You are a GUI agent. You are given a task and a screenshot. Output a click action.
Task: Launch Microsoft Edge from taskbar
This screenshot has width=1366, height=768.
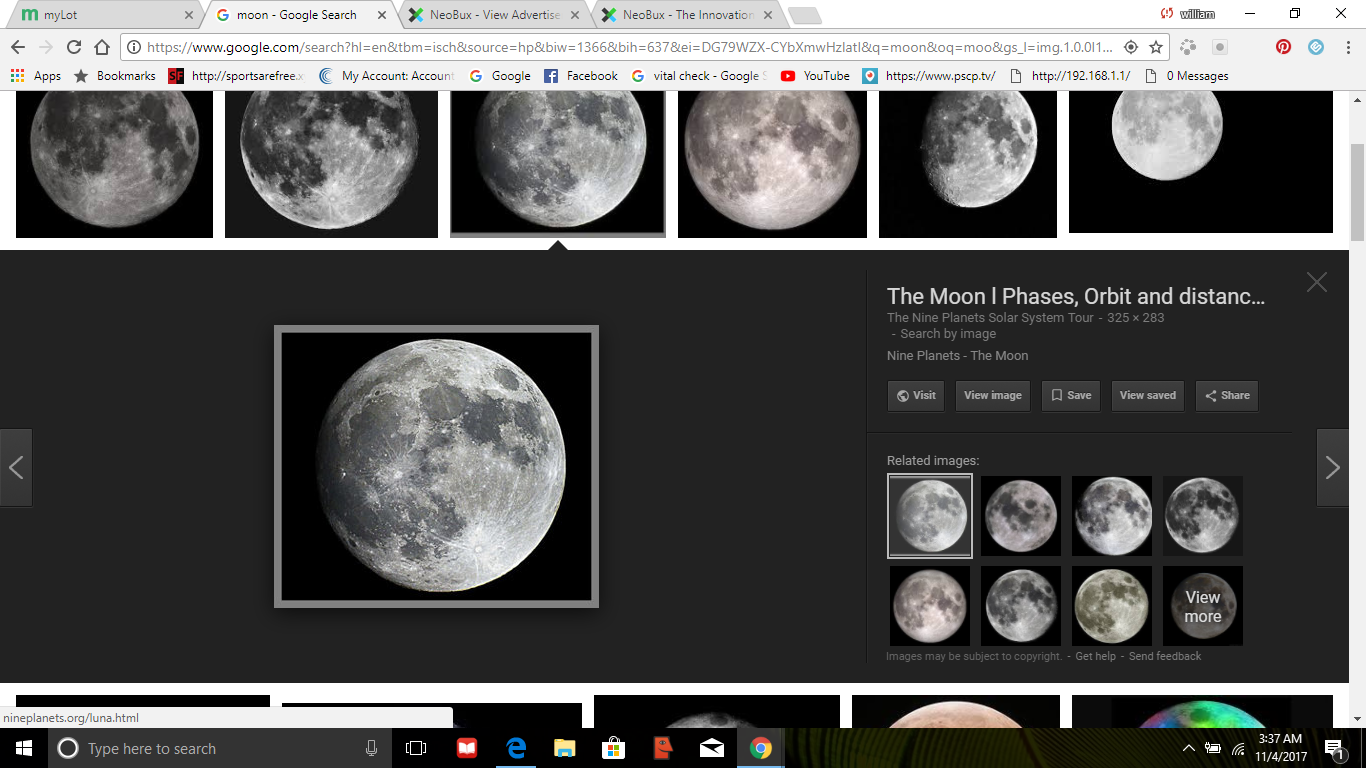click(516, 748)
